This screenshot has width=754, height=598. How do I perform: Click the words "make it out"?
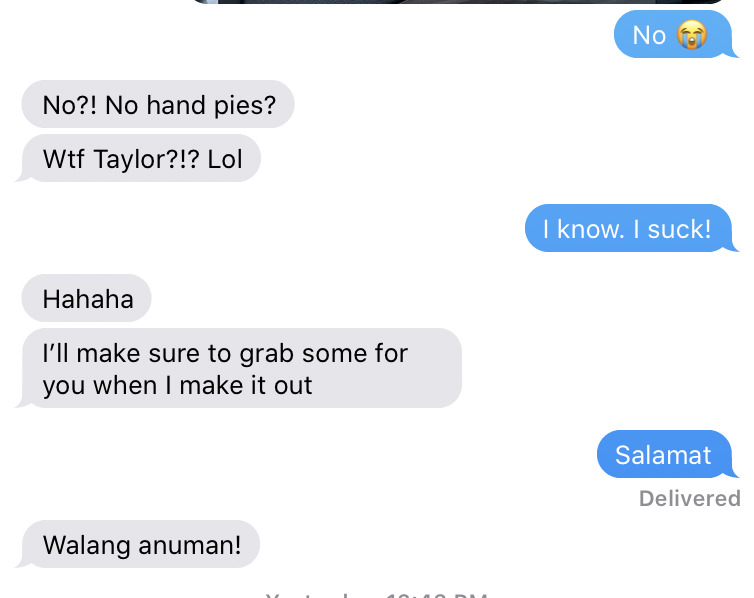tap(246, 386)
